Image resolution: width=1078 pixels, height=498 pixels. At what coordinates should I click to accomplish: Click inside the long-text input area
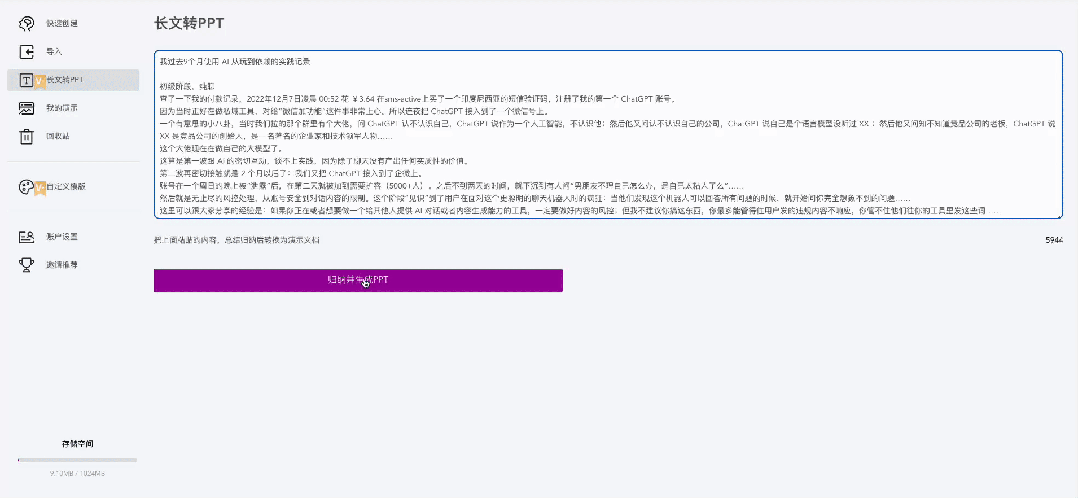click(608, 135)
